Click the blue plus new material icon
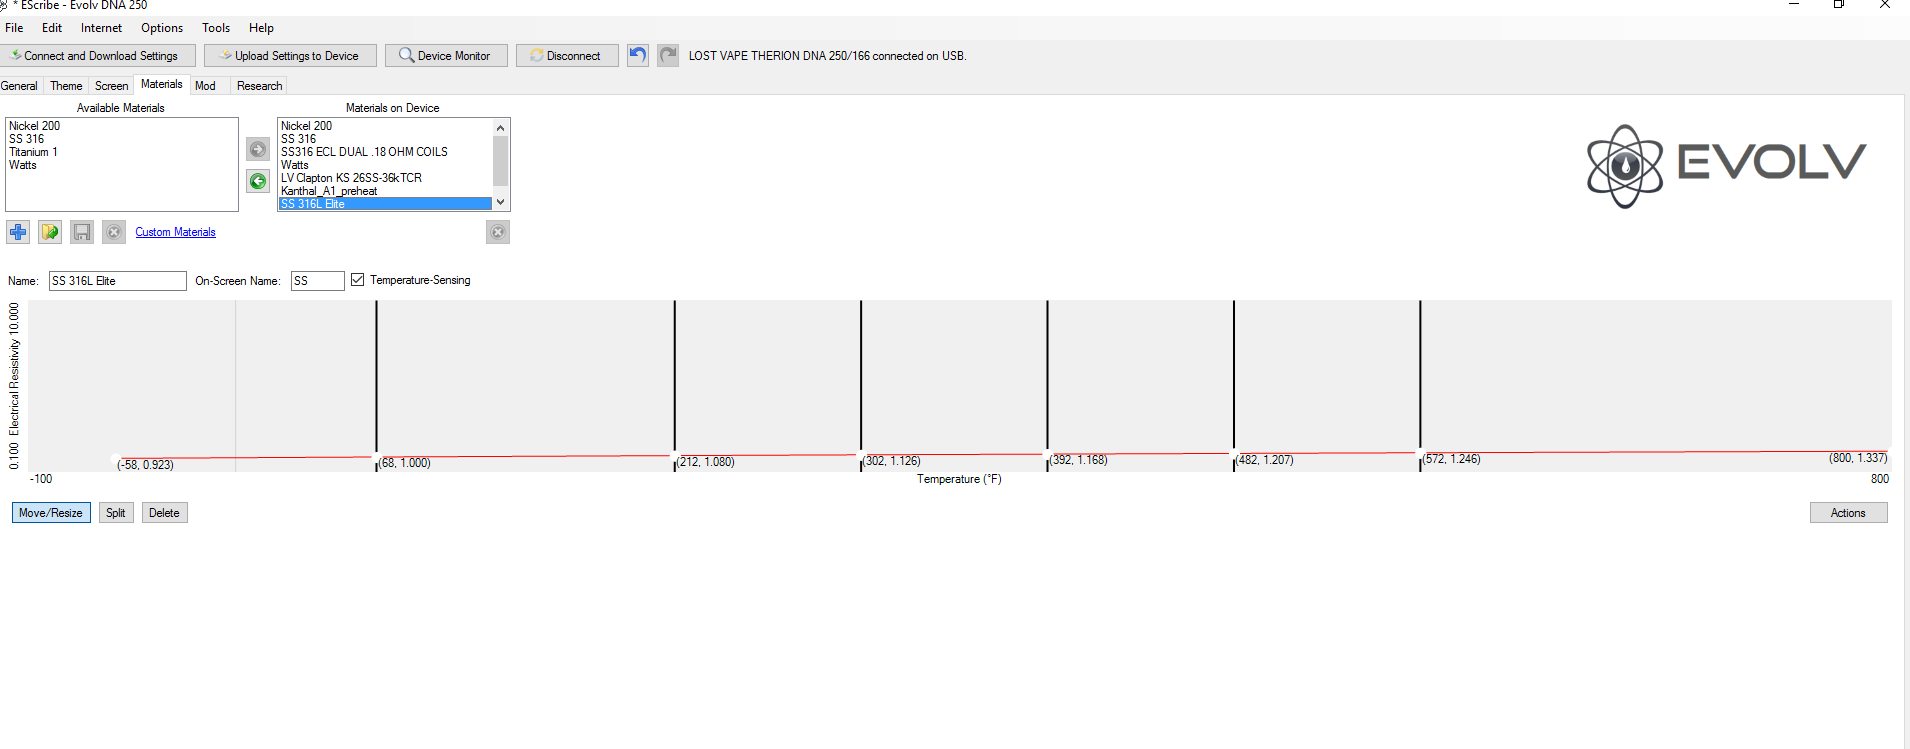 click(x=18, y=232)
